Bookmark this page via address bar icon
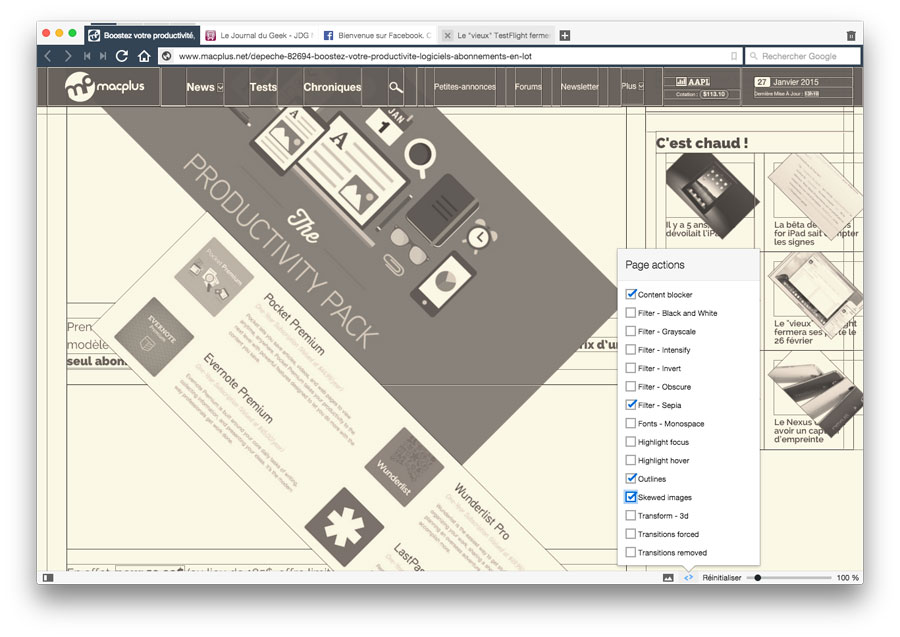 pyautogui.click(x=734, y=56)
